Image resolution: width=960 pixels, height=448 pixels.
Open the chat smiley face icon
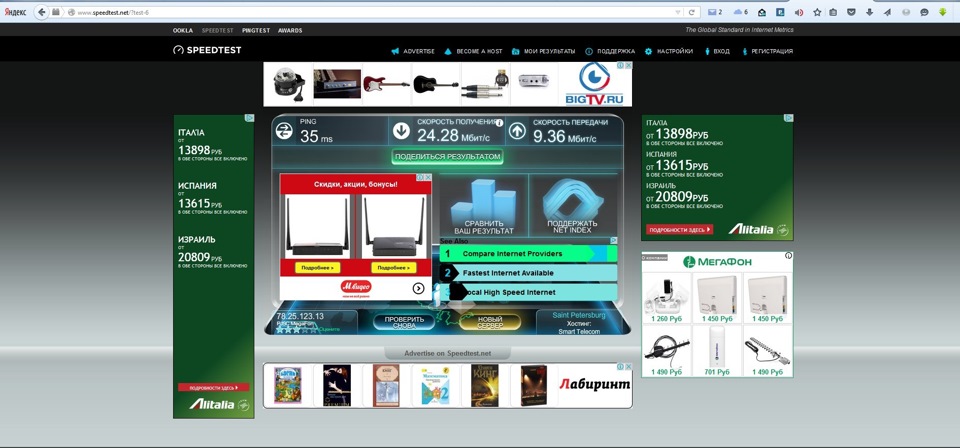(924, 12)
